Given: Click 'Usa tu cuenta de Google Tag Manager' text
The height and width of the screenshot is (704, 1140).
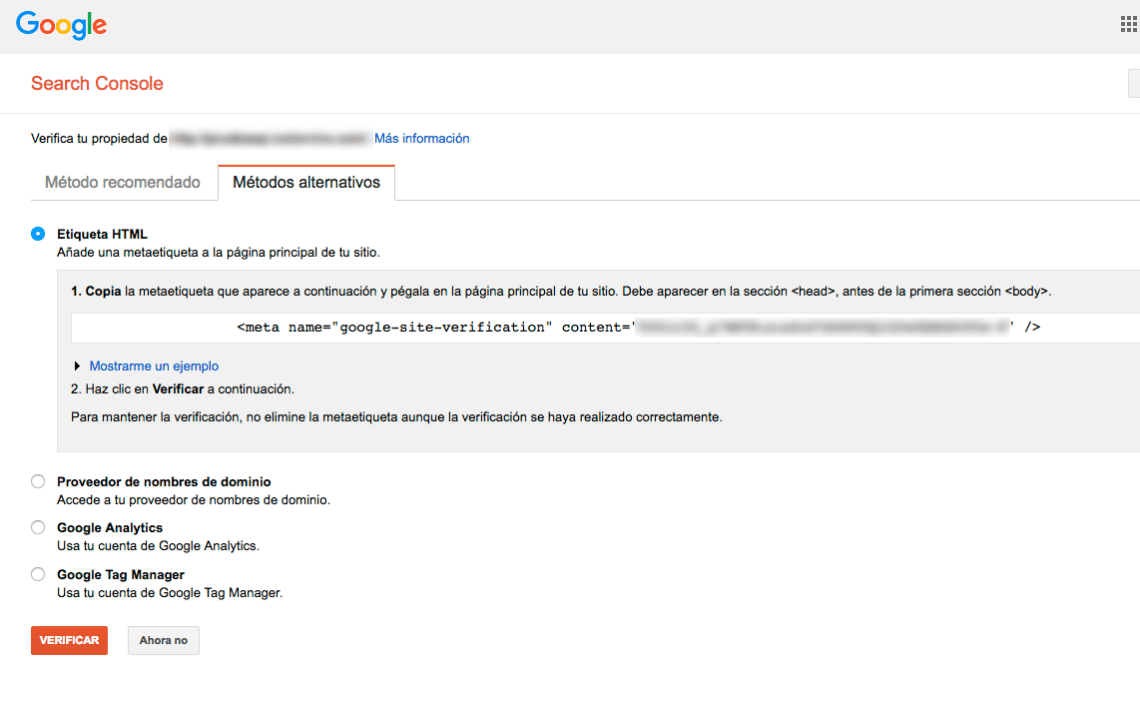Looking at the screenshot, I should click(x=169, y=593).
